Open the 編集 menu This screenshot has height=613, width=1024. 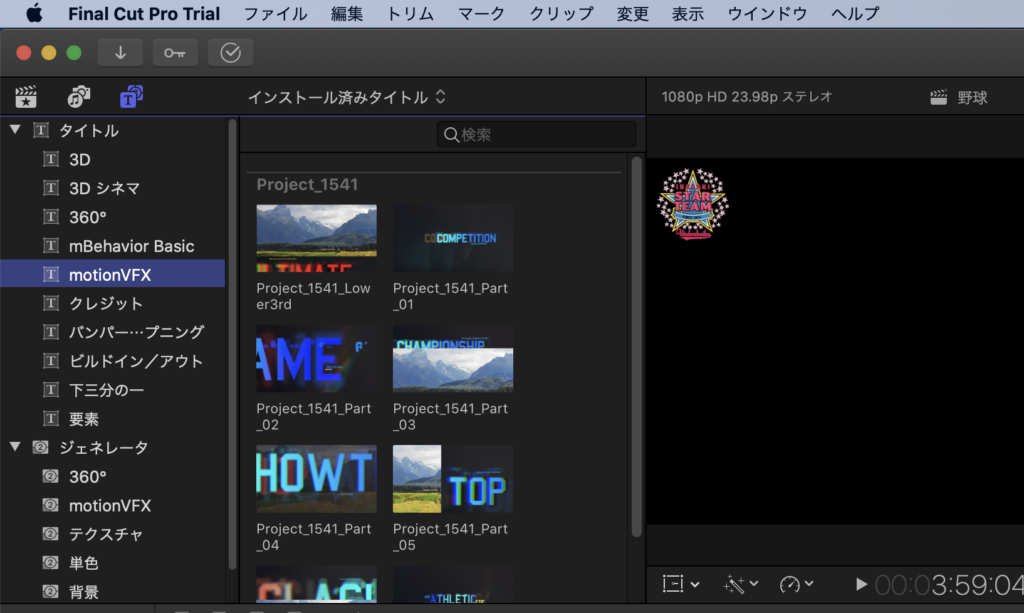point(347,14)
